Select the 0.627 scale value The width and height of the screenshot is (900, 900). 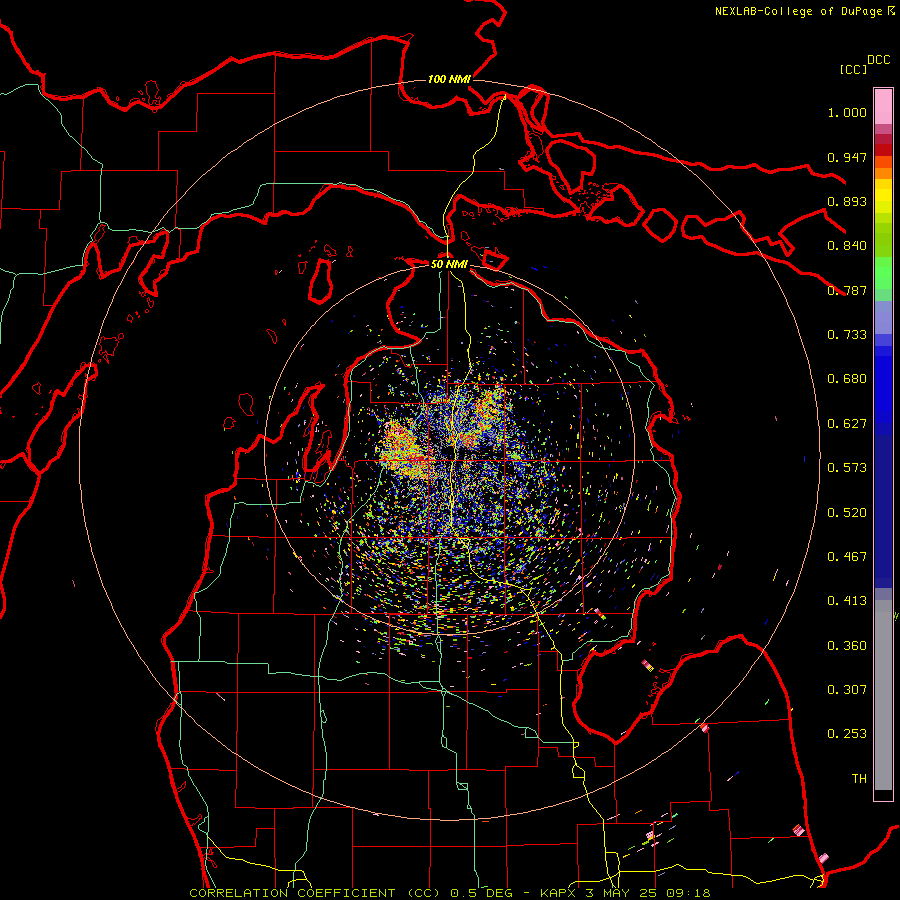[847, 424]
